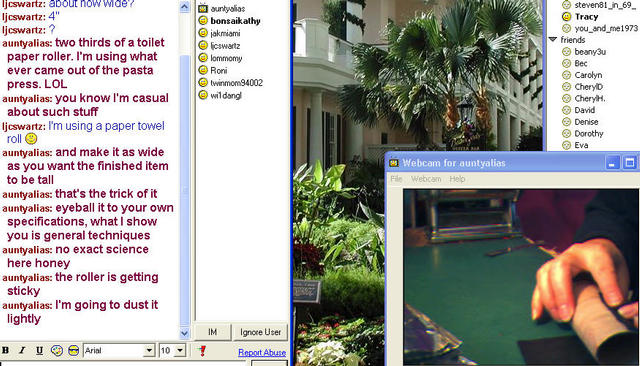Toggle Italic text formatting
The height and width of the screenshot is (366, 640).
(x=22, y=350)
